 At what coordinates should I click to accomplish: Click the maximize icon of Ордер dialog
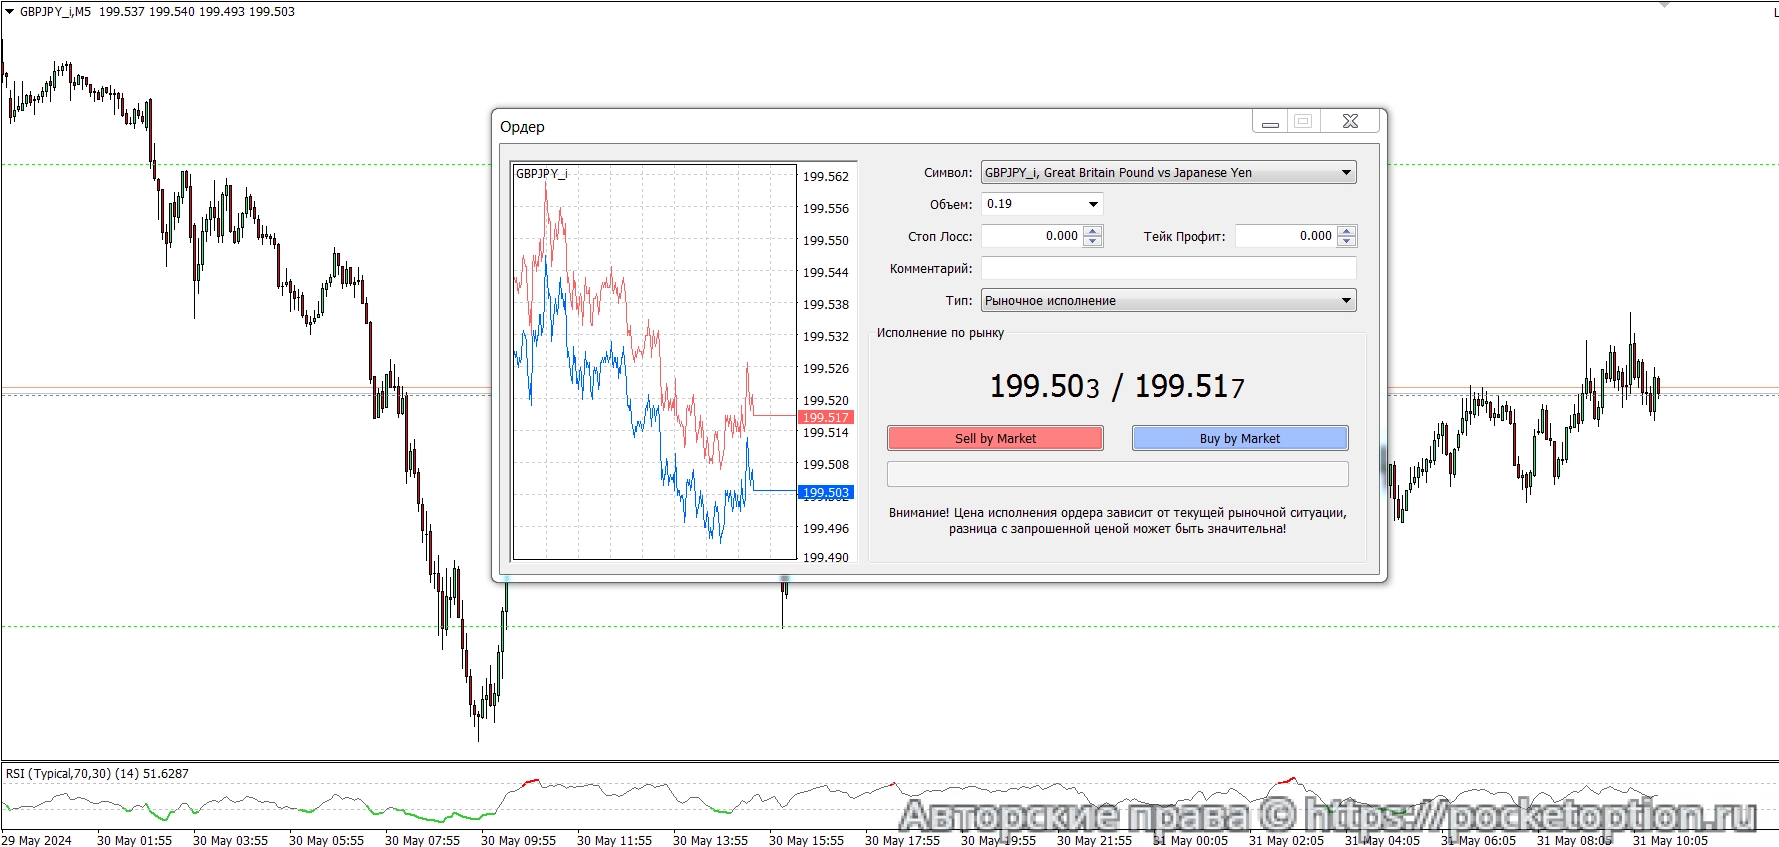coord(1302,121)
